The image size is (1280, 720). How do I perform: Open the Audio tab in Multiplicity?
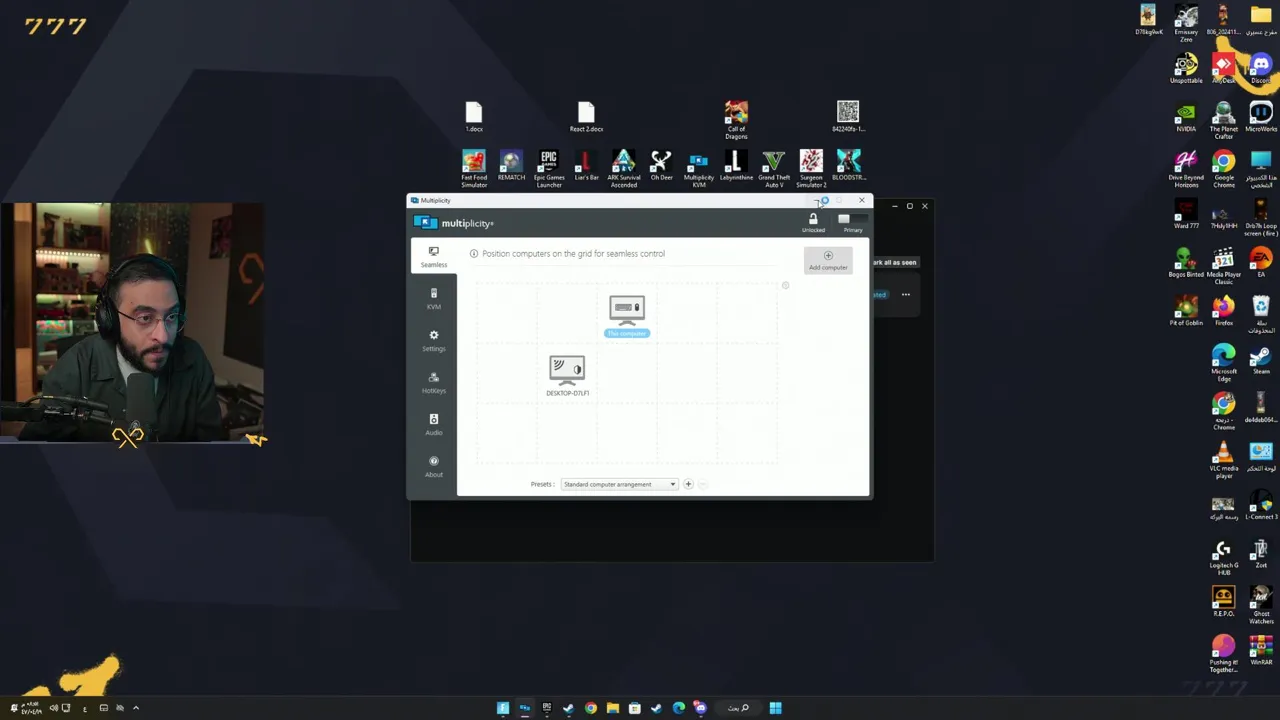tap(433, 425)
